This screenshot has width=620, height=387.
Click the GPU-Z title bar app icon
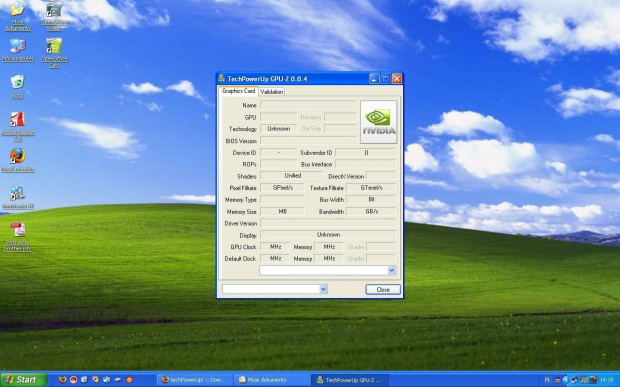coord(221,78)
